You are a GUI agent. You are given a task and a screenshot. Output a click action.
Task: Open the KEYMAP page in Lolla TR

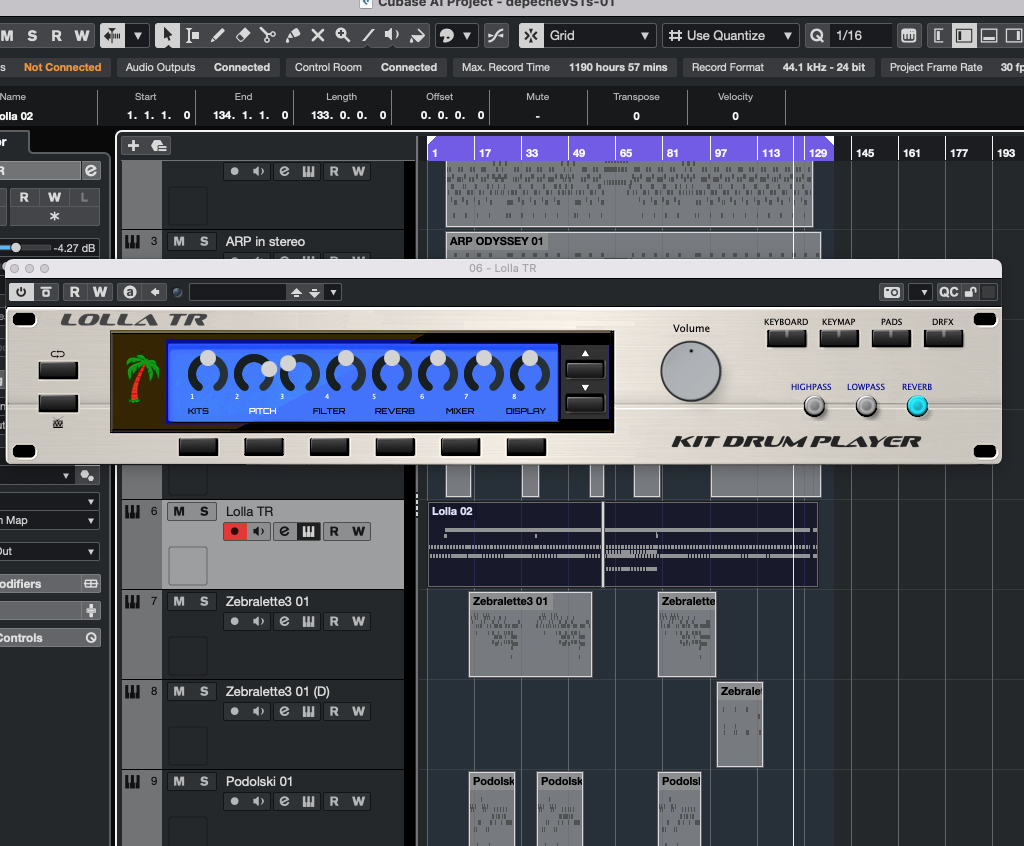[x=839, y=338]
